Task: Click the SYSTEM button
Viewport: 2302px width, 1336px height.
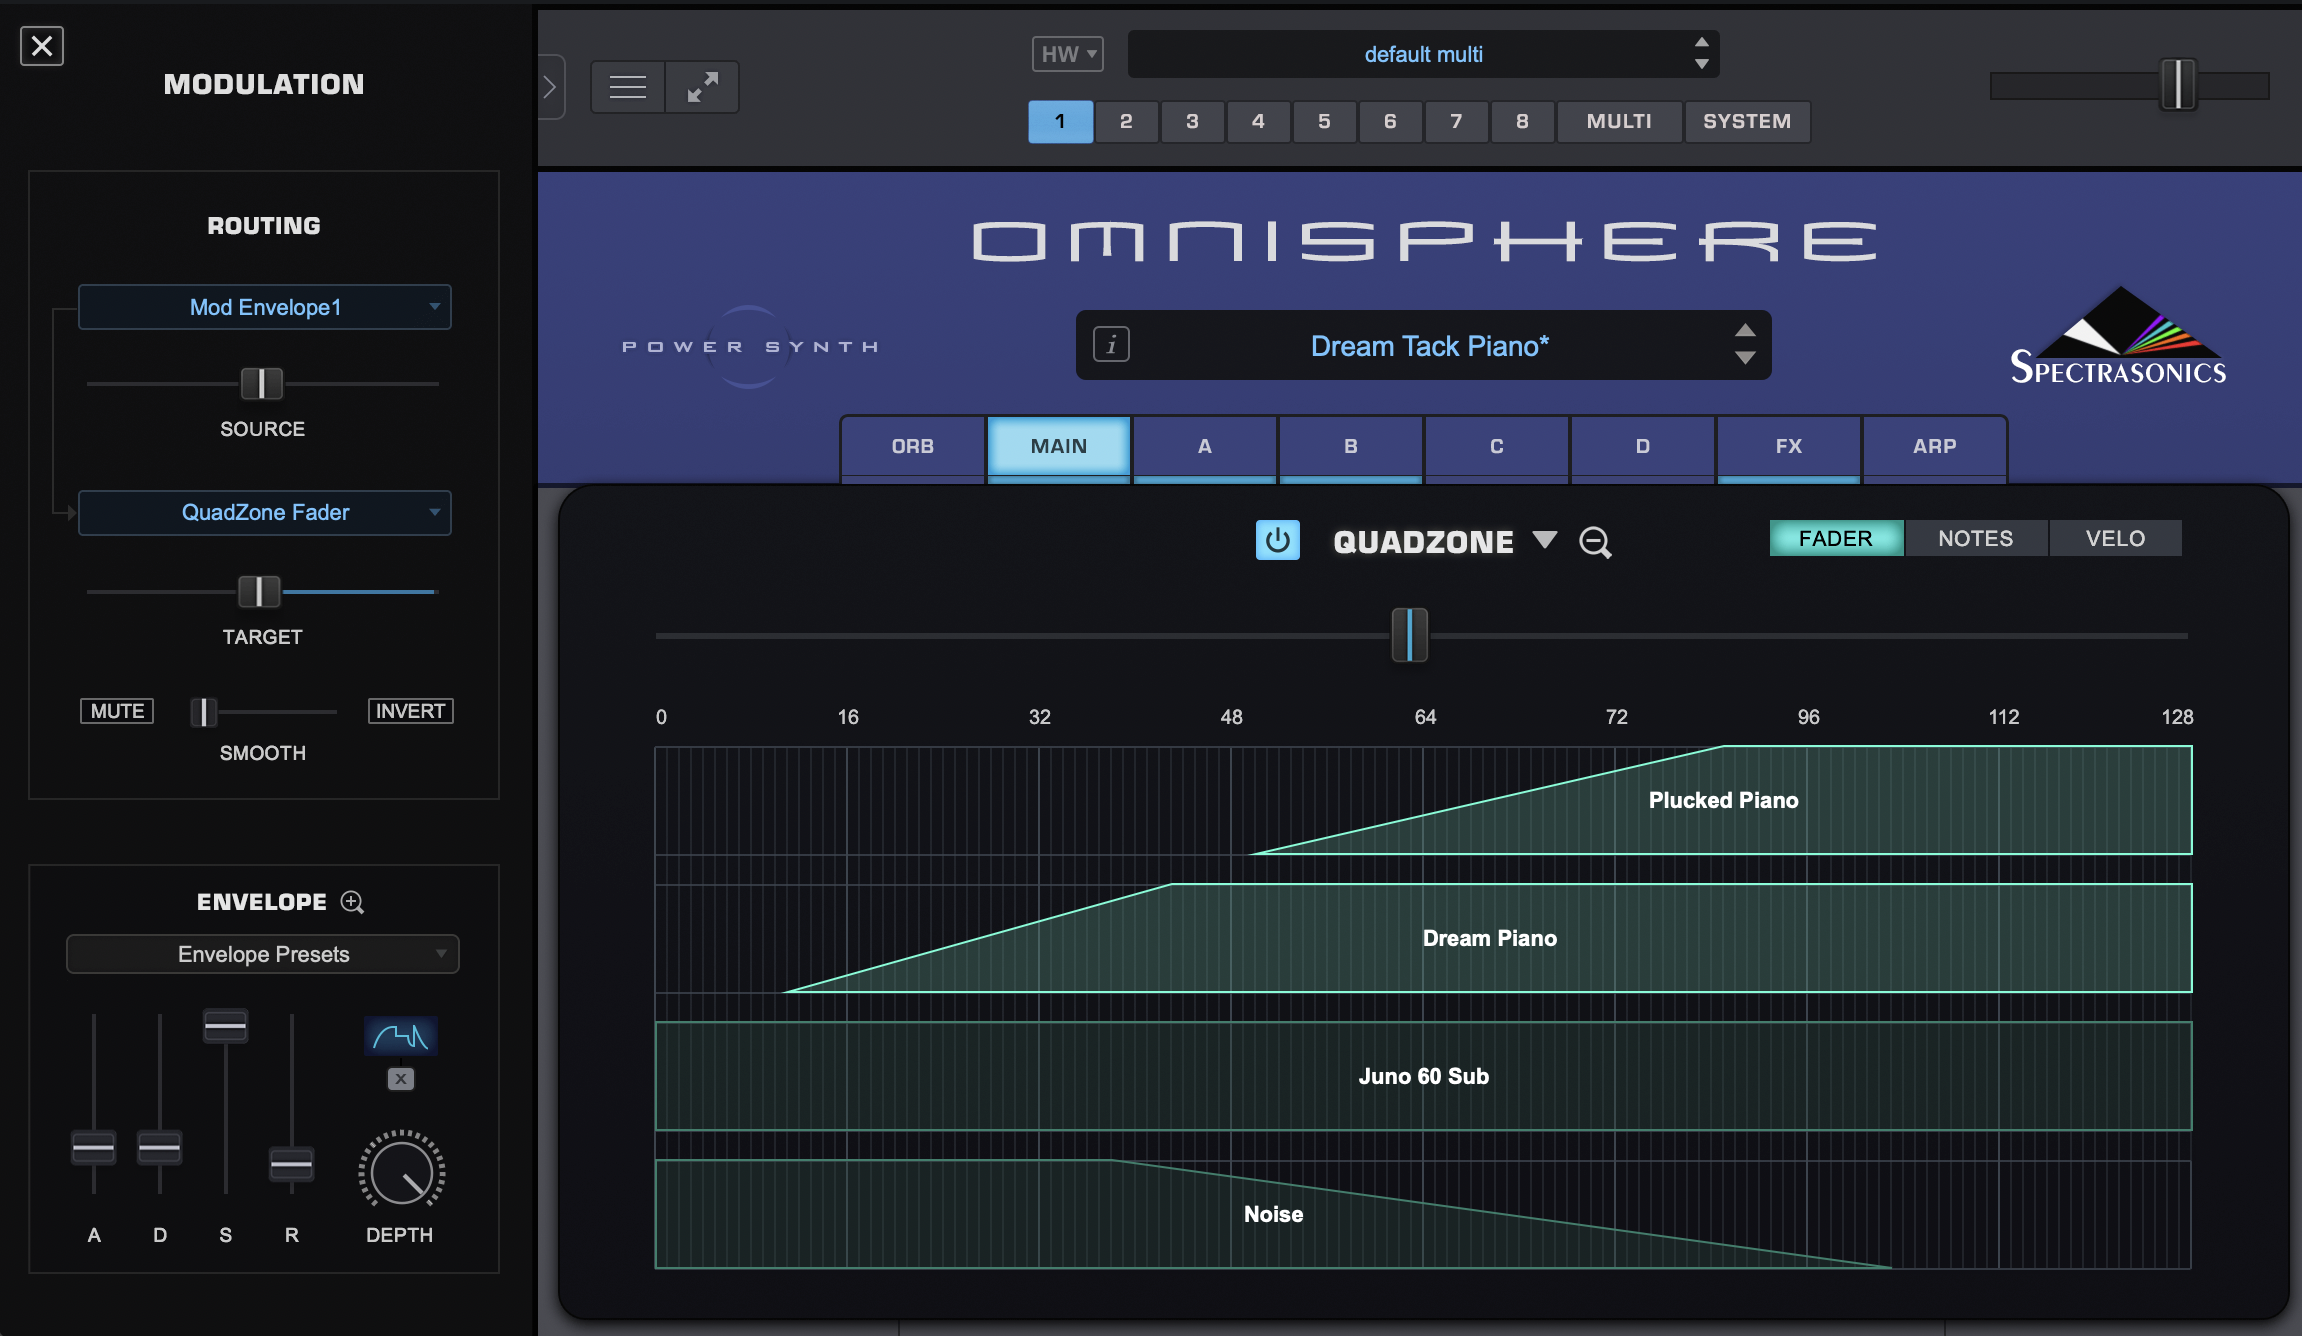Action: point(1746,121)
